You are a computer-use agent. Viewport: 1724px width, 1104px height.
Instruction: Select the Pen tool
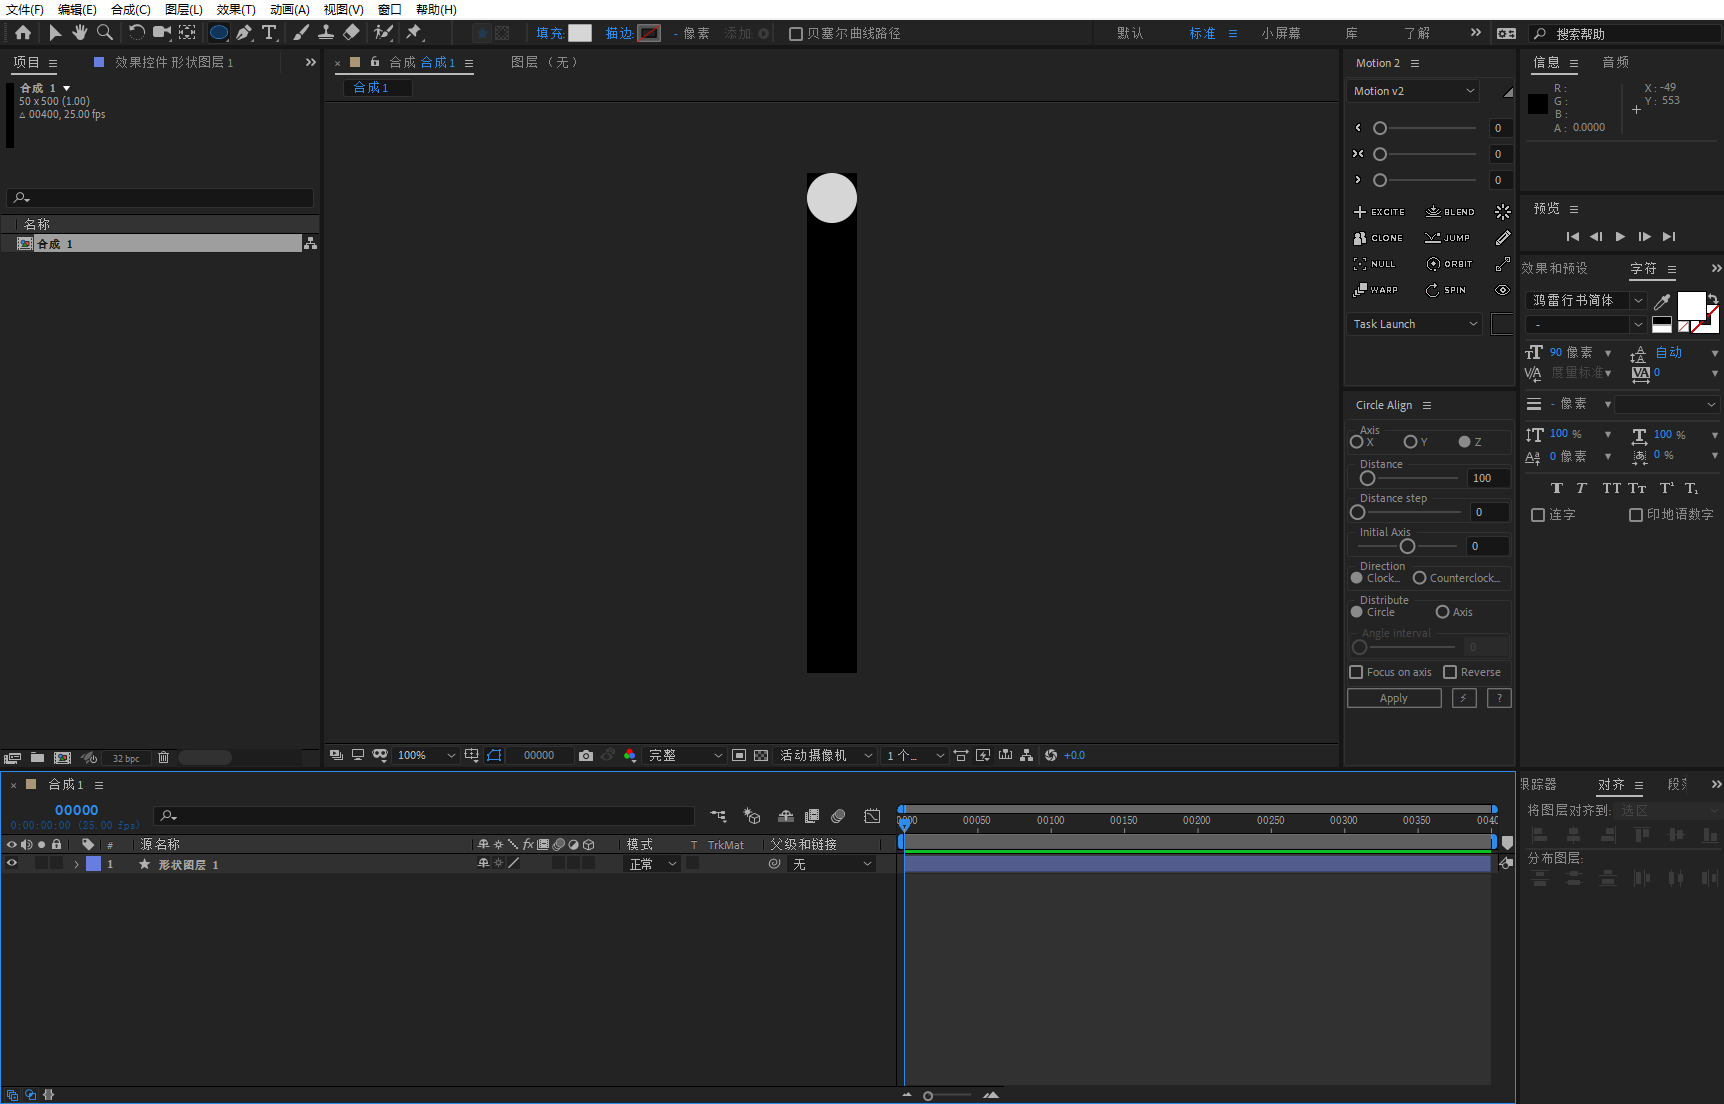coord(244,33)
